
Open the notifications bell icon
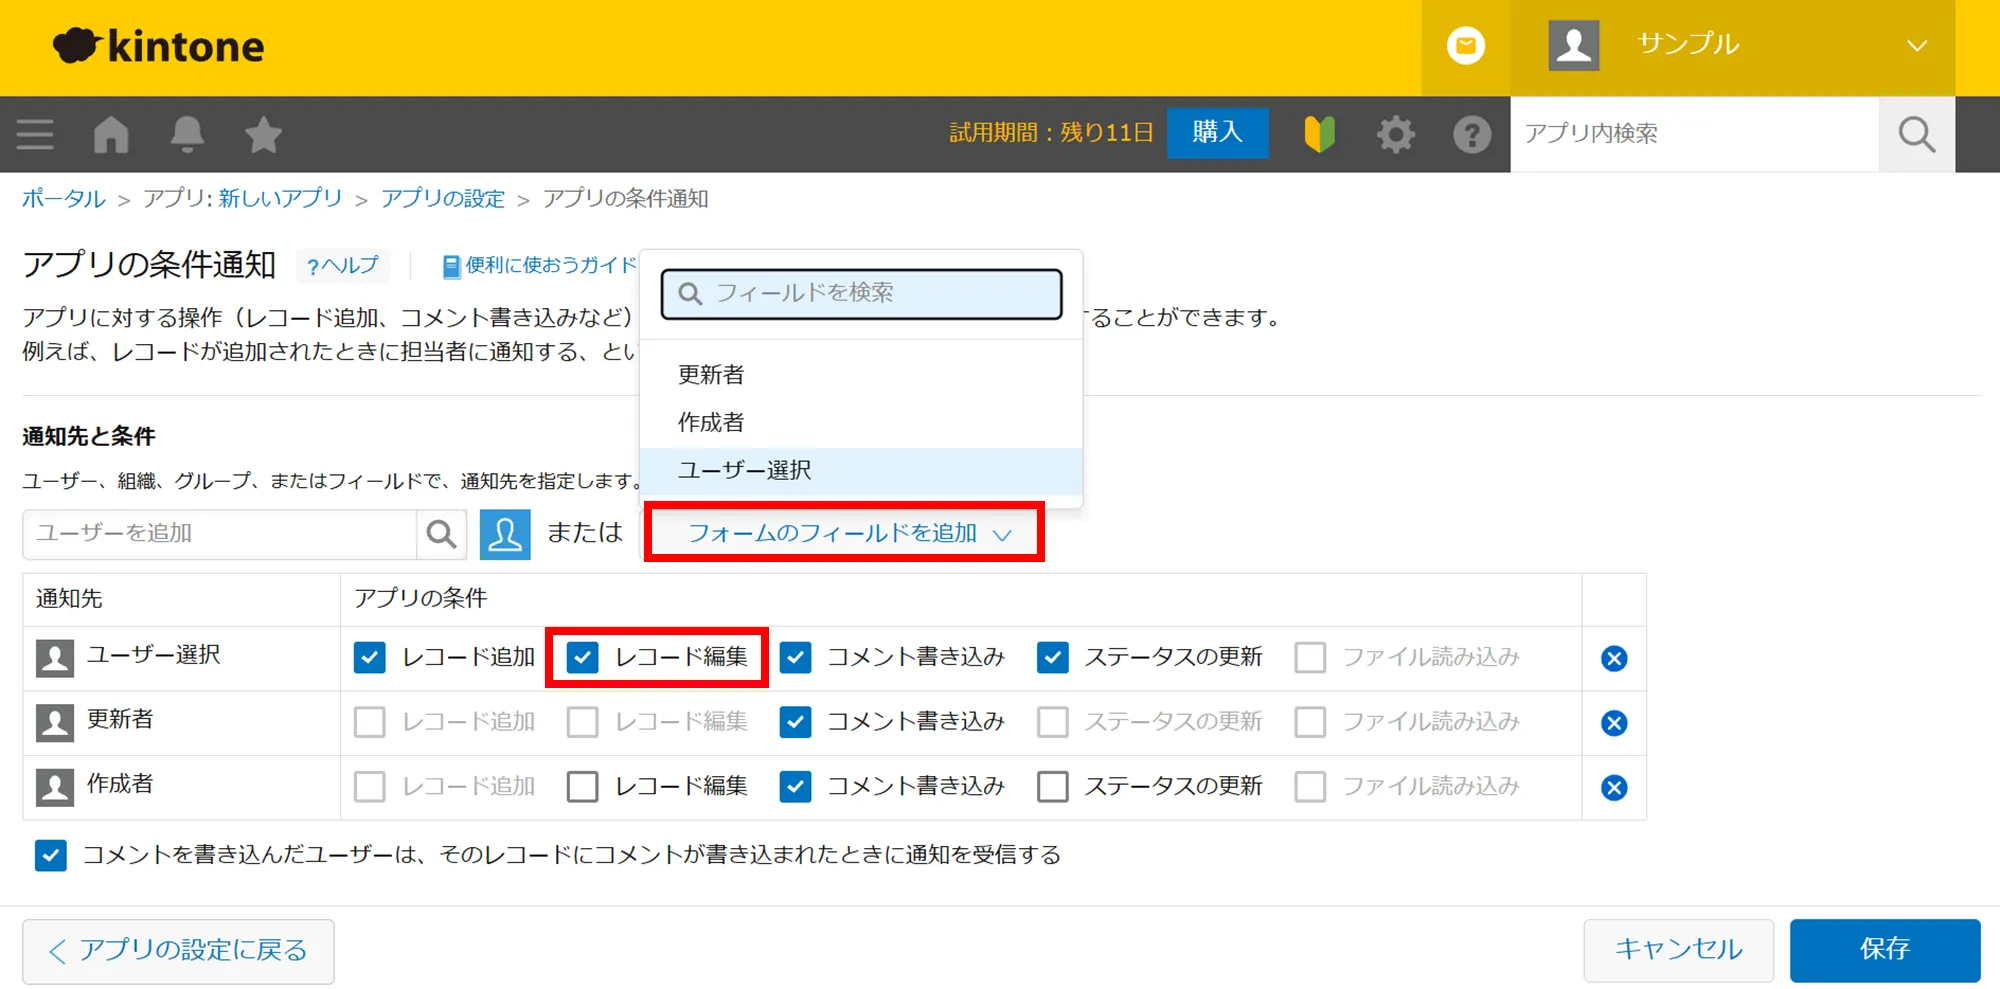(x=187, y=134)
